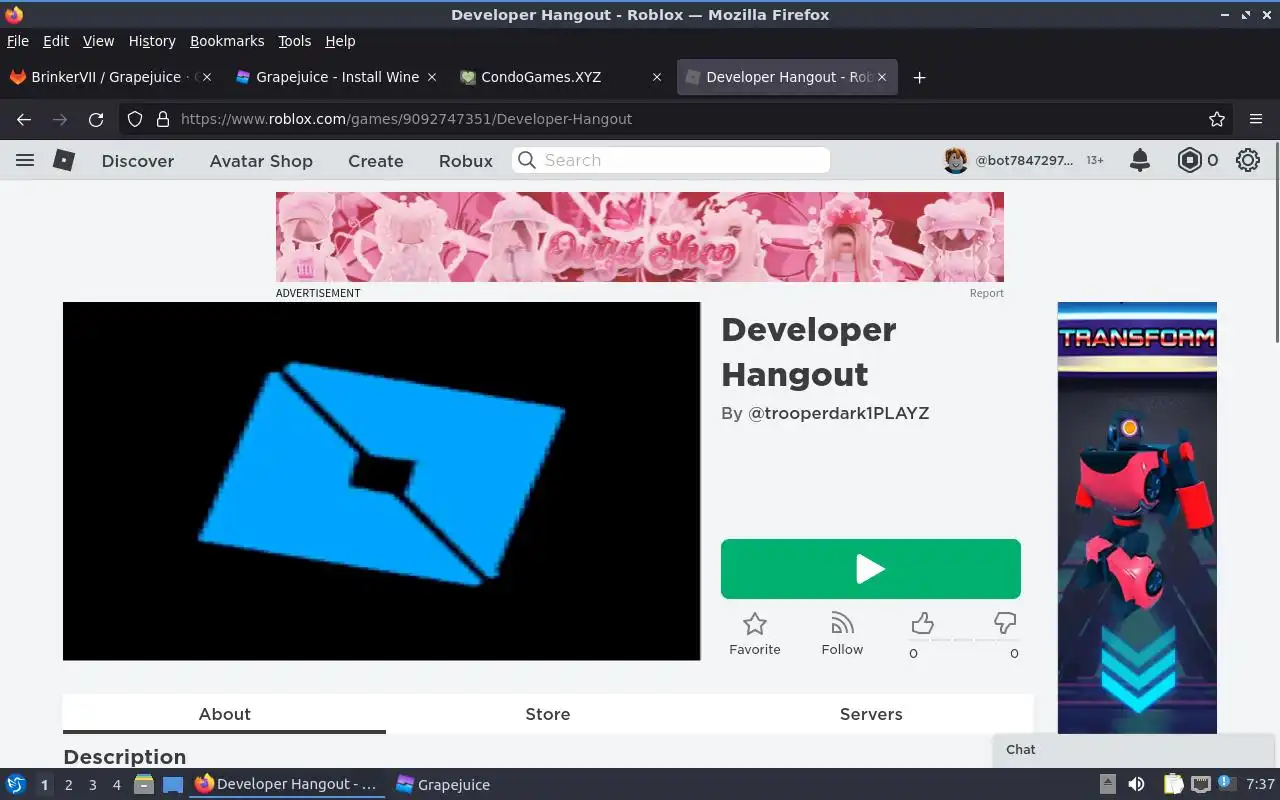Visit @trooperdark1PLAYZ creator profile
1280x800 pixels.
tap(838, 413)
